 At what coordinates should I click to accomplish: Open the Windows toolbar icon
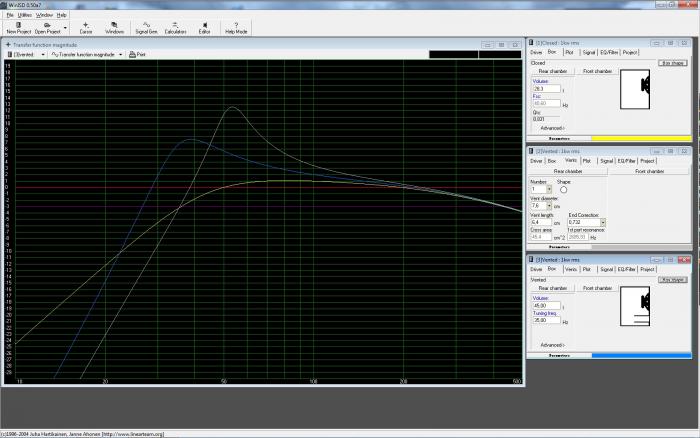(x=114, y=27)
